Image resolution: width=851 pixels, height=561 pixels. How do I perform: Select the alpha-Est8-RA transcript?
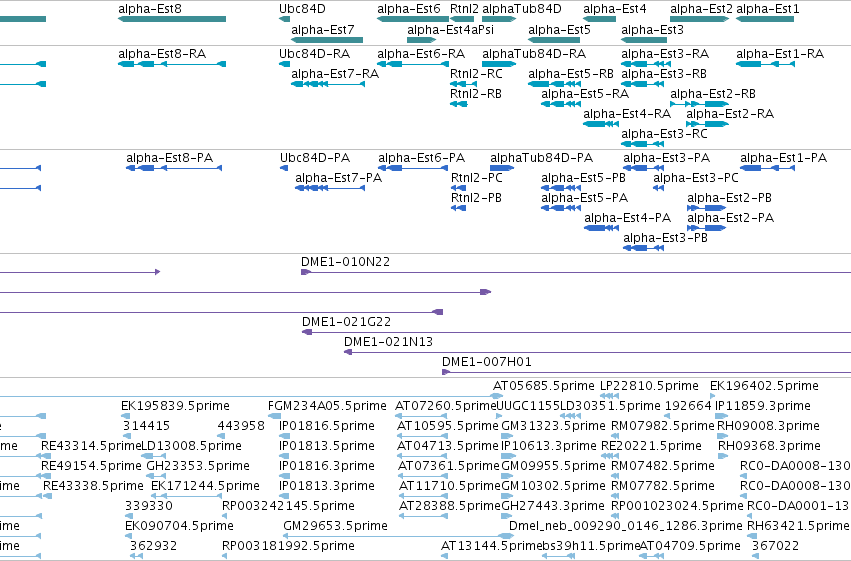172,64
